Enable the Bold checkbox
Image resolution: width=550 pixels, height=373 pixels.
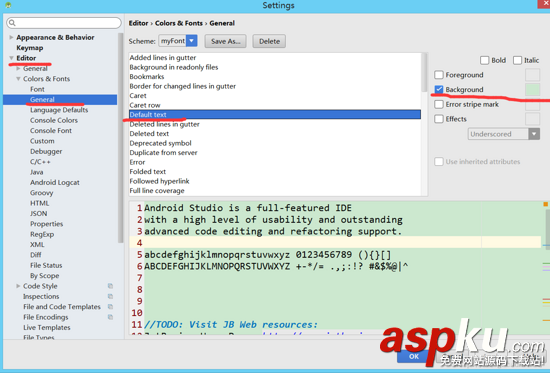(x=484, y=60)
